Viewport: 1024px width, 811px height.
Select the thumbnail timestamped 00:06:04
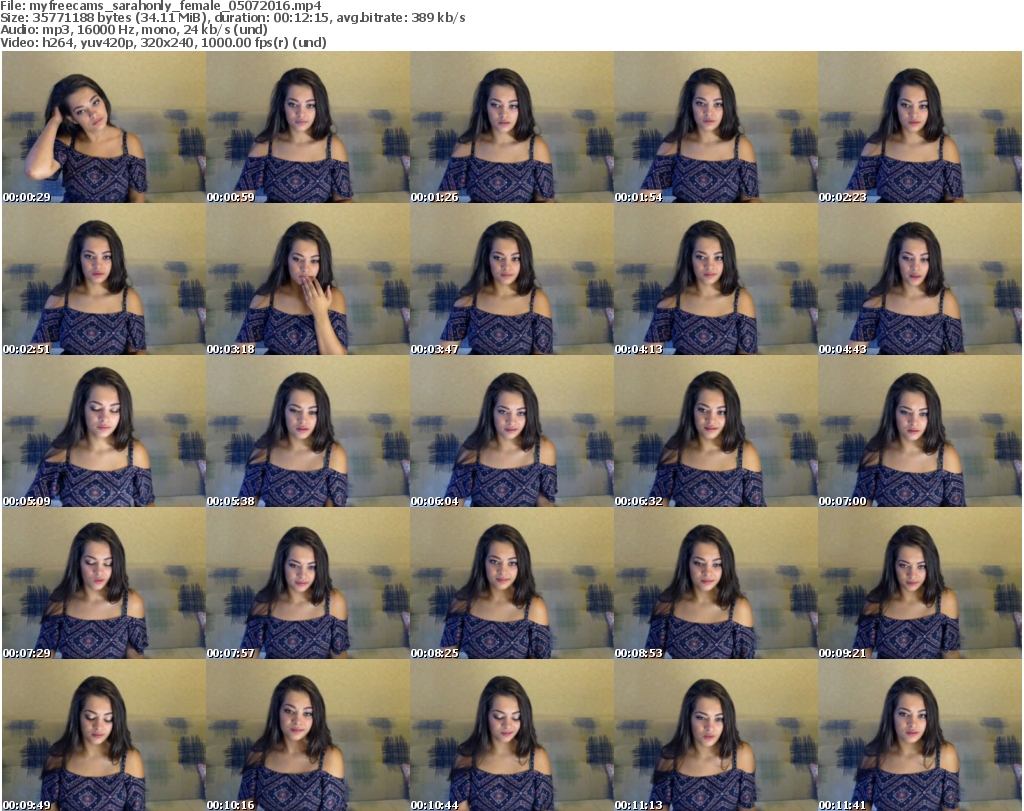point(512,431)
